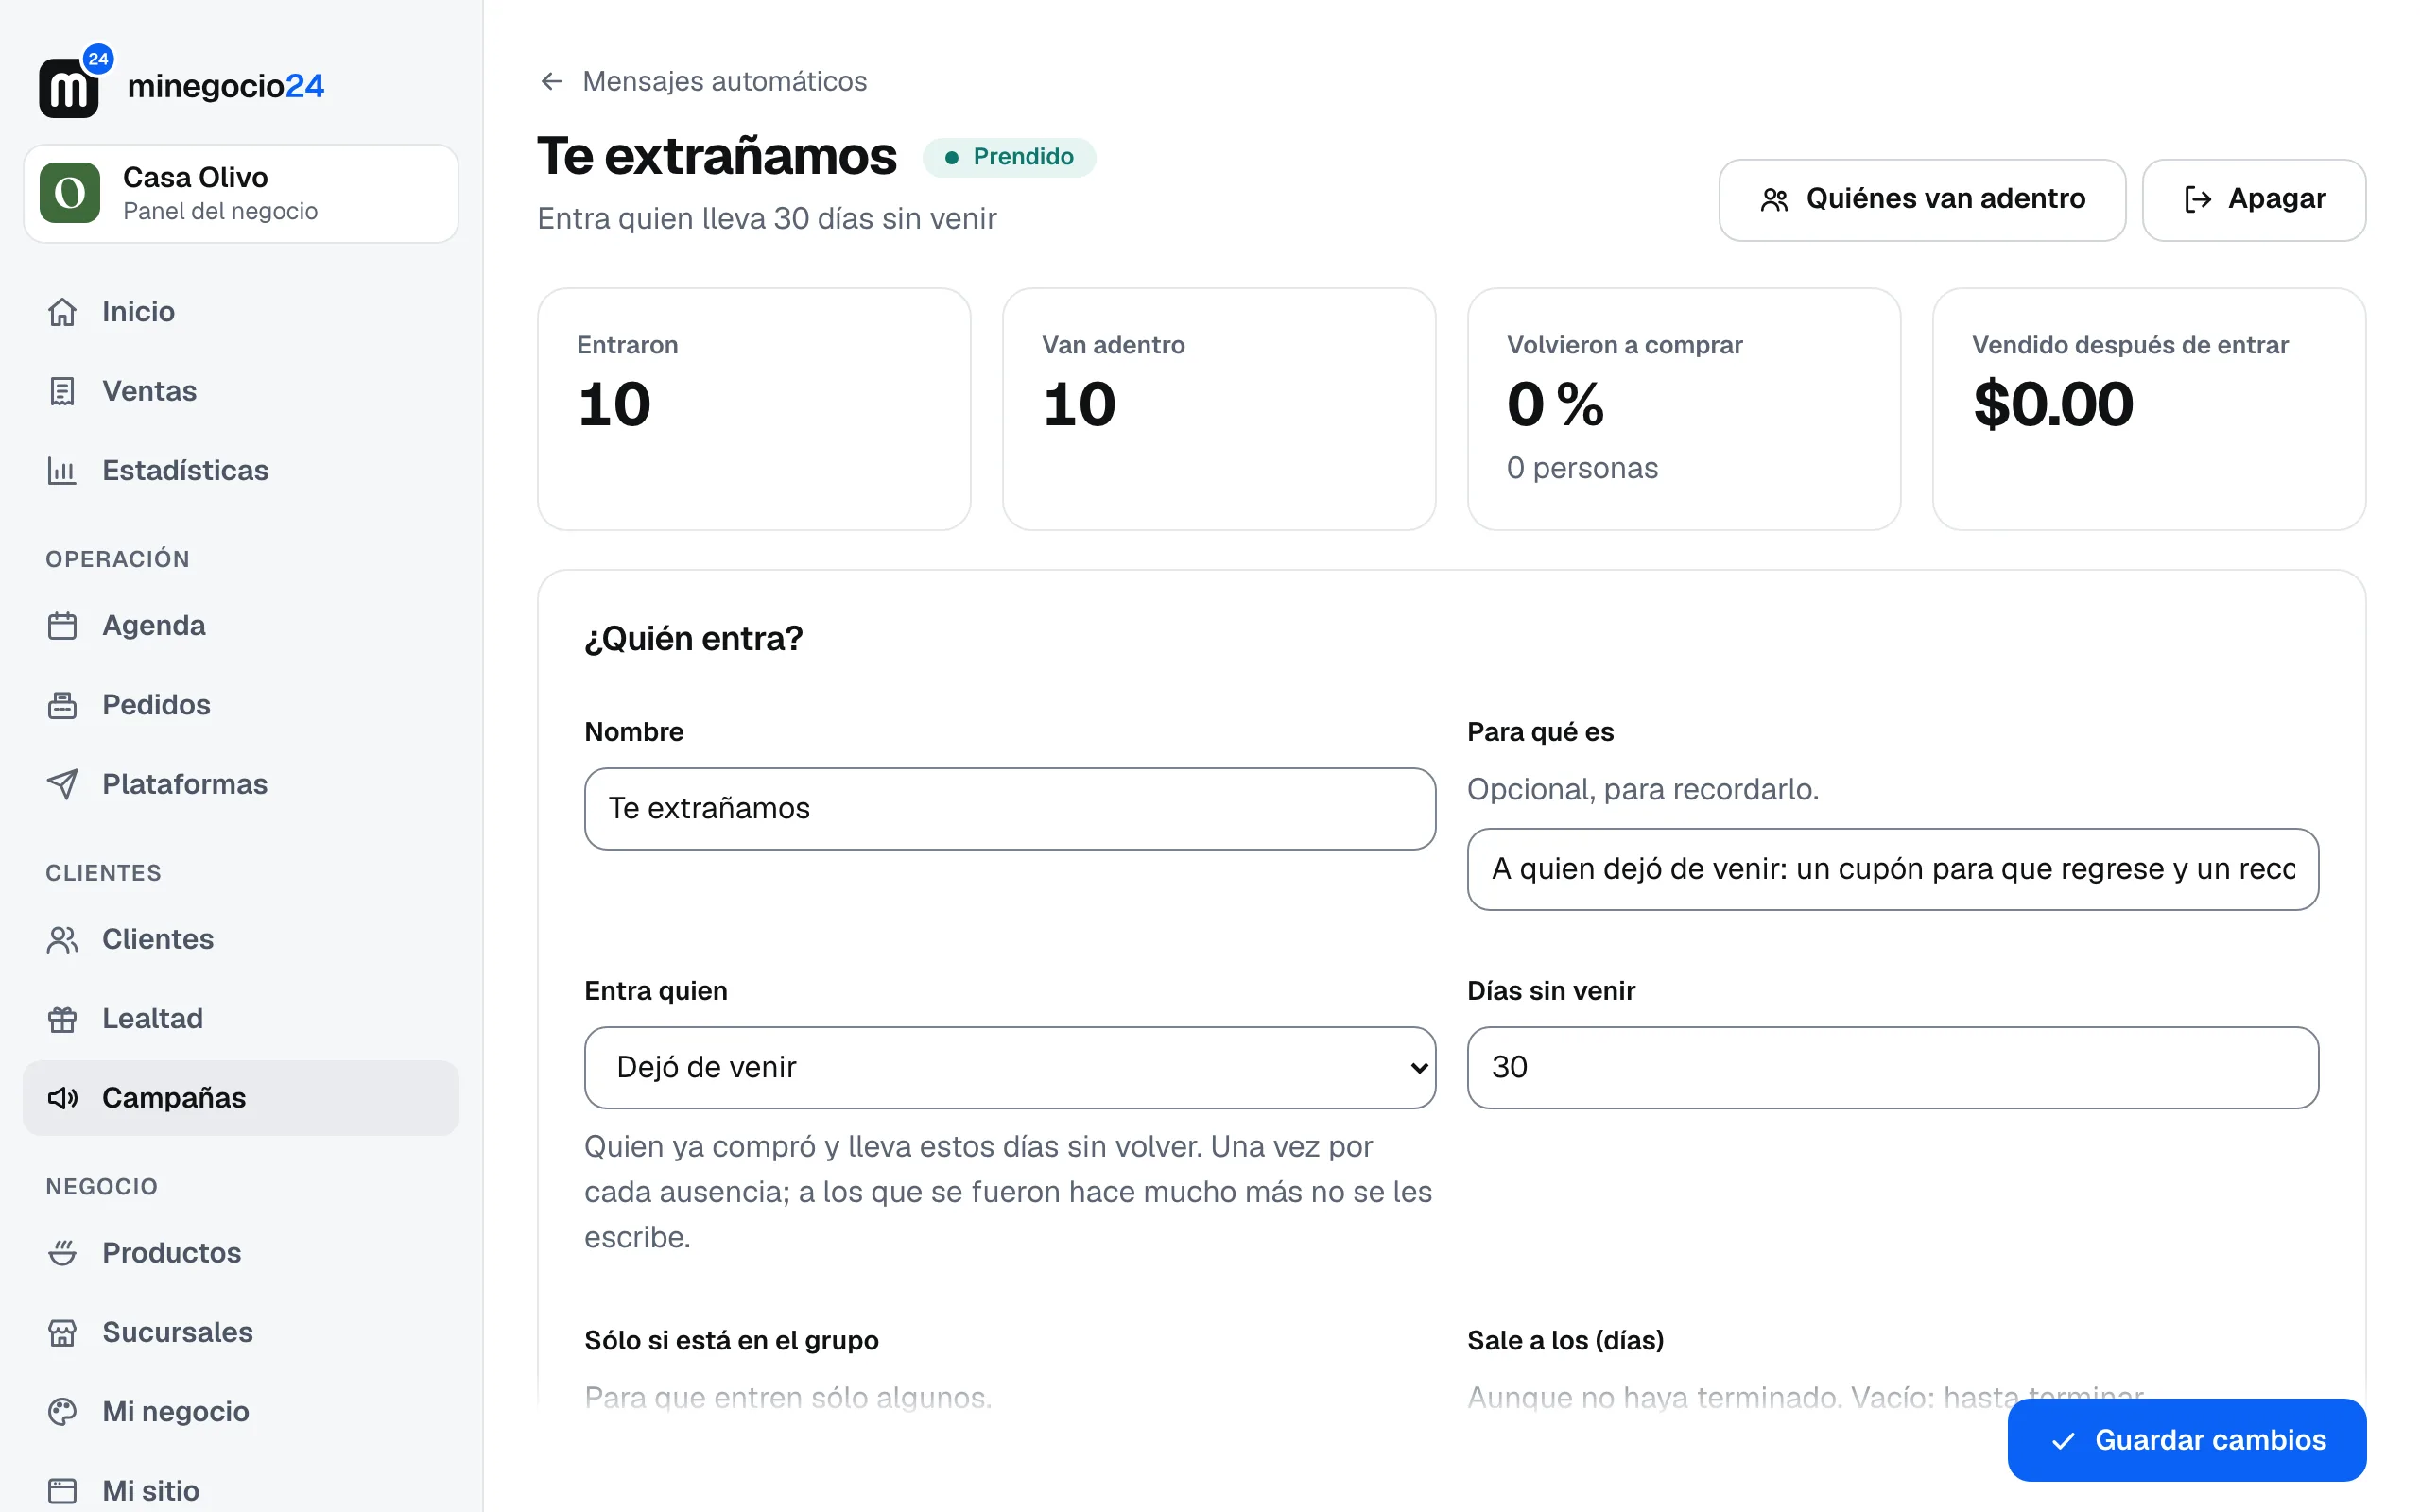Click the 'Entraron' stat card
This screenshot has width=2420, height=1512.
point(754,409)
